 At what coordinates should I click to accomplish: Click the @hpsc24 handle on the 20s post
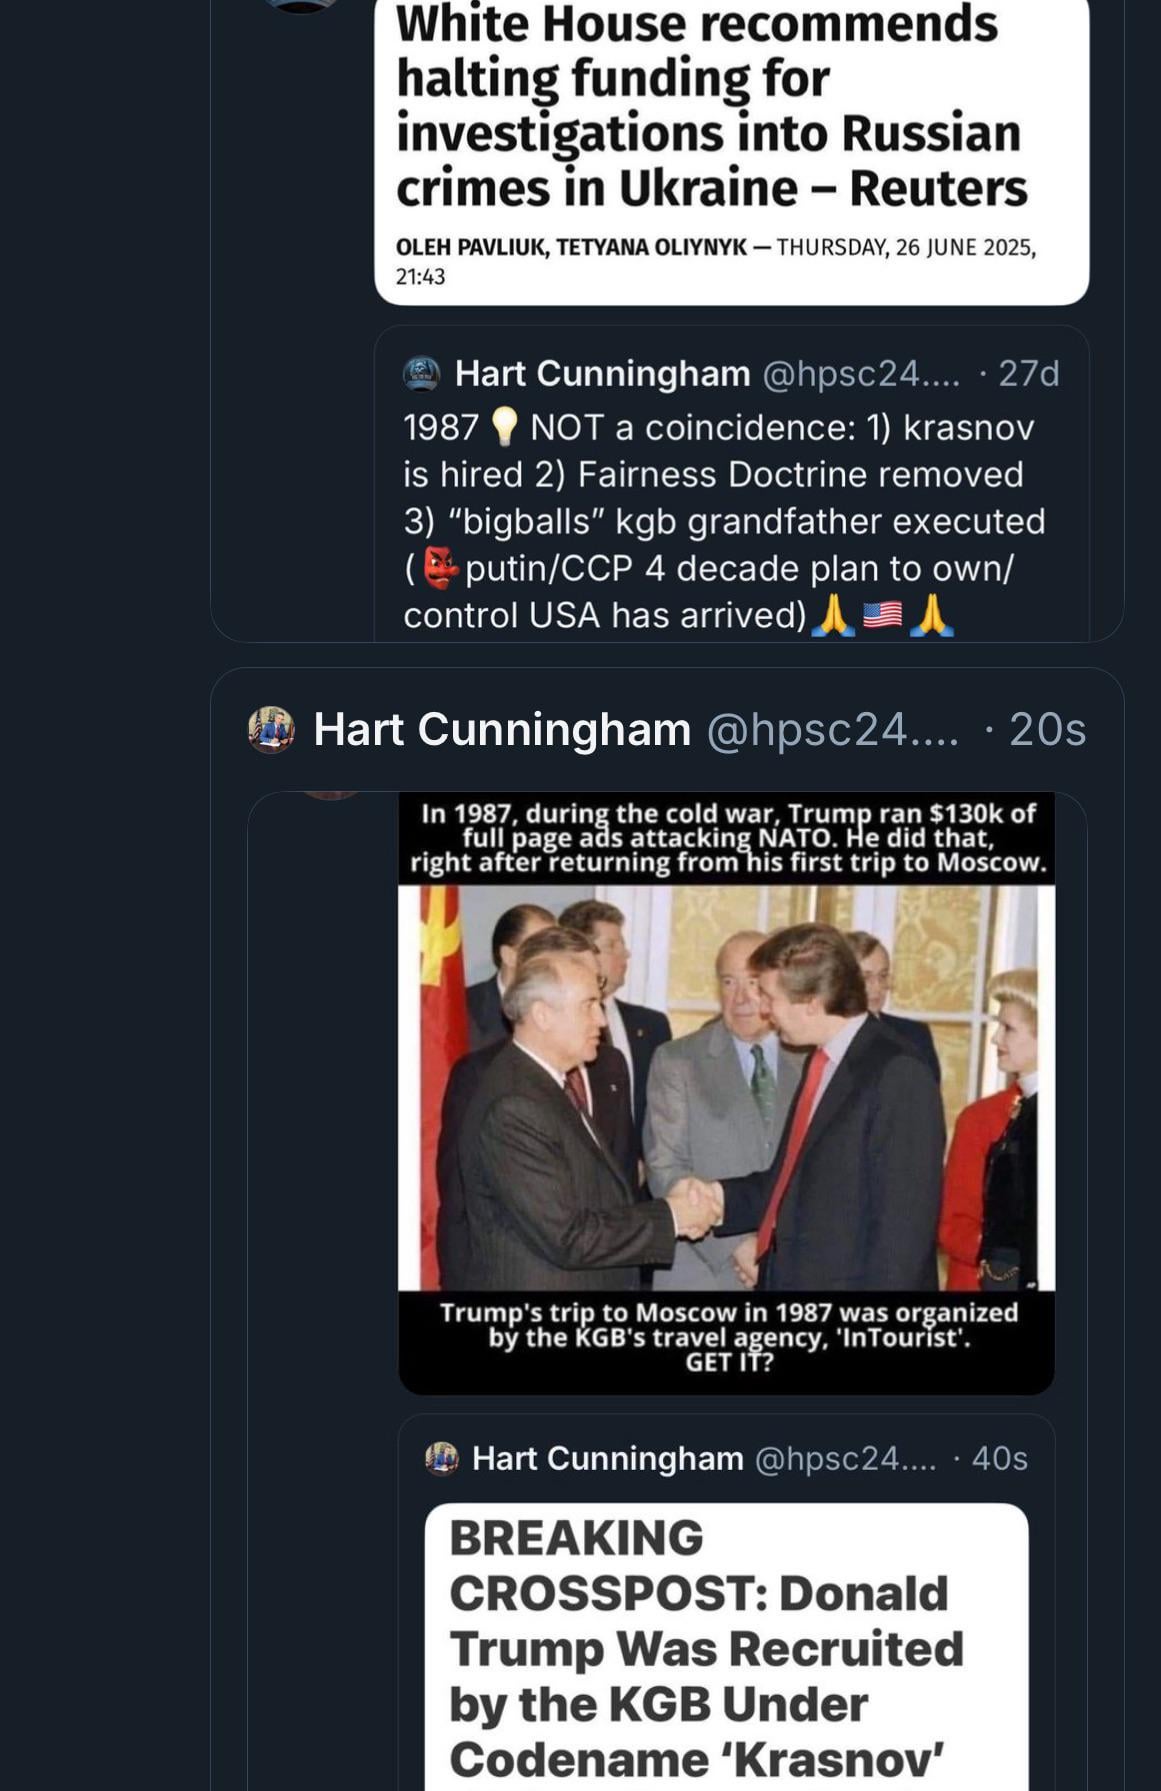832,730
